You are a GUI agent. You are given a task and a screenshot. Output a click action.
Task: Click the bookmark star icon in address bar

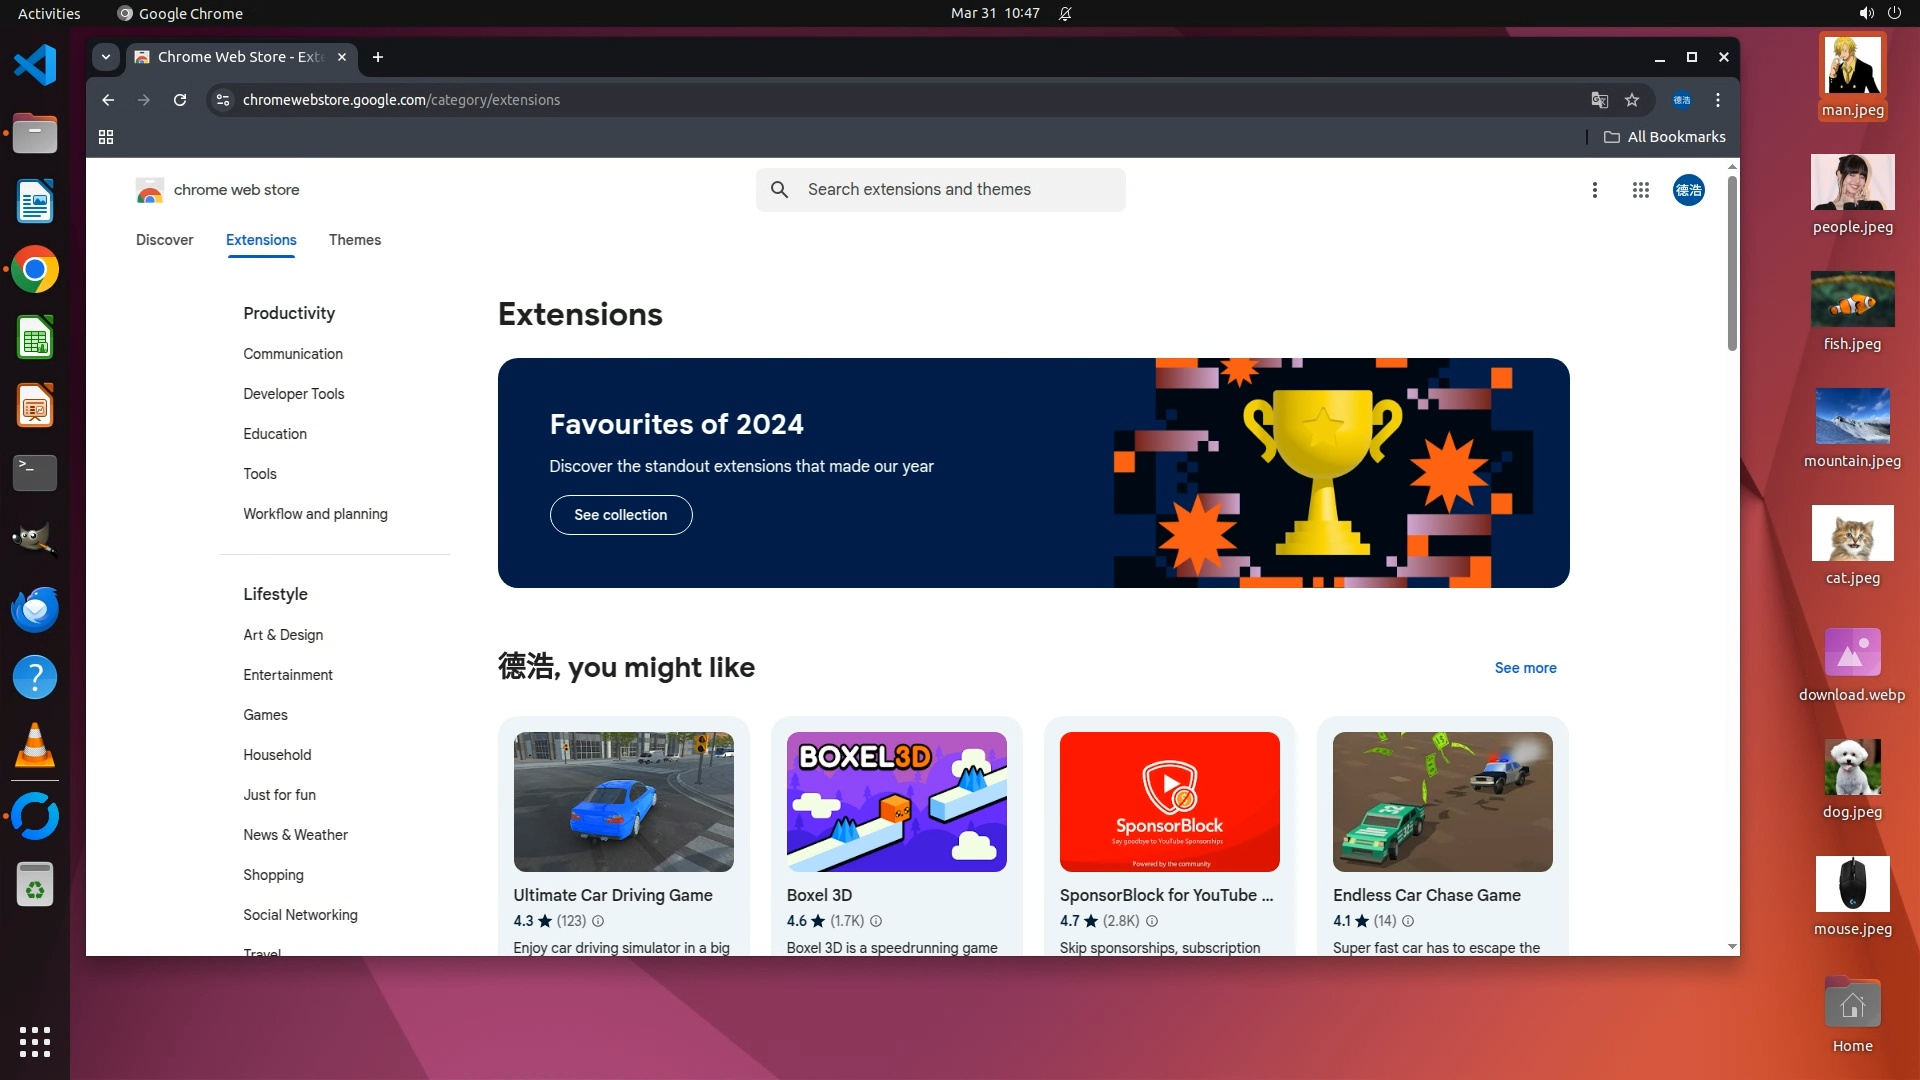(x=1632, y=100)
